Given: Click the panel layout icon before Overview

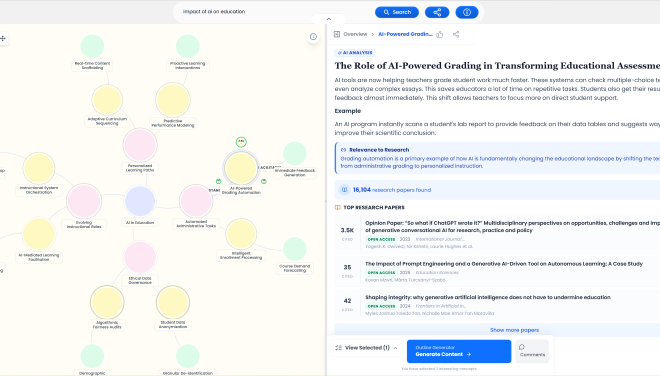Looking at the screenshot, I should tap(337, 34).
